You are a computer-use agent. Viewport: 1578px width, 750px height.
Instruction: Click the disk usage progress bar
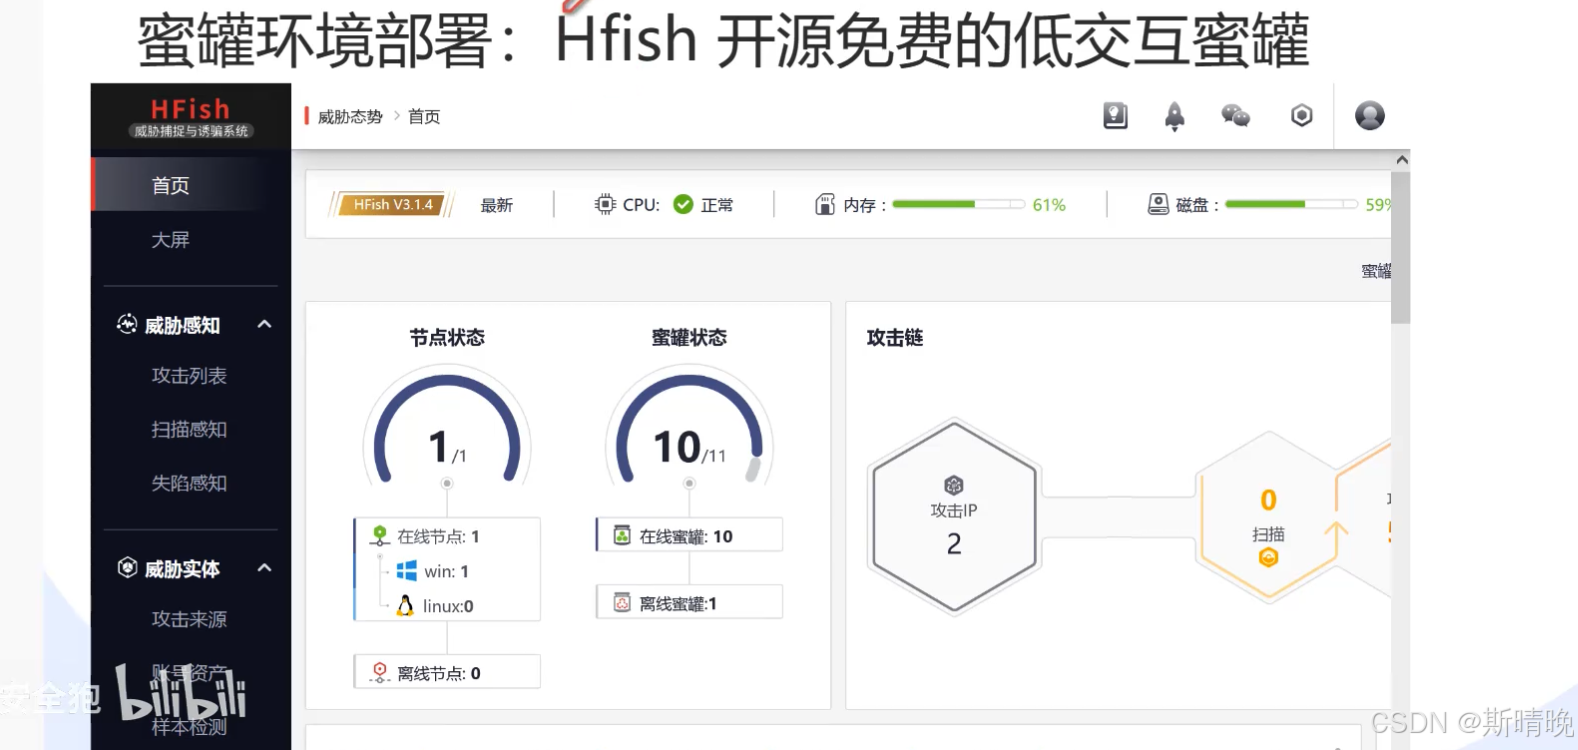pyautogui.click(x=1291, y=204)
